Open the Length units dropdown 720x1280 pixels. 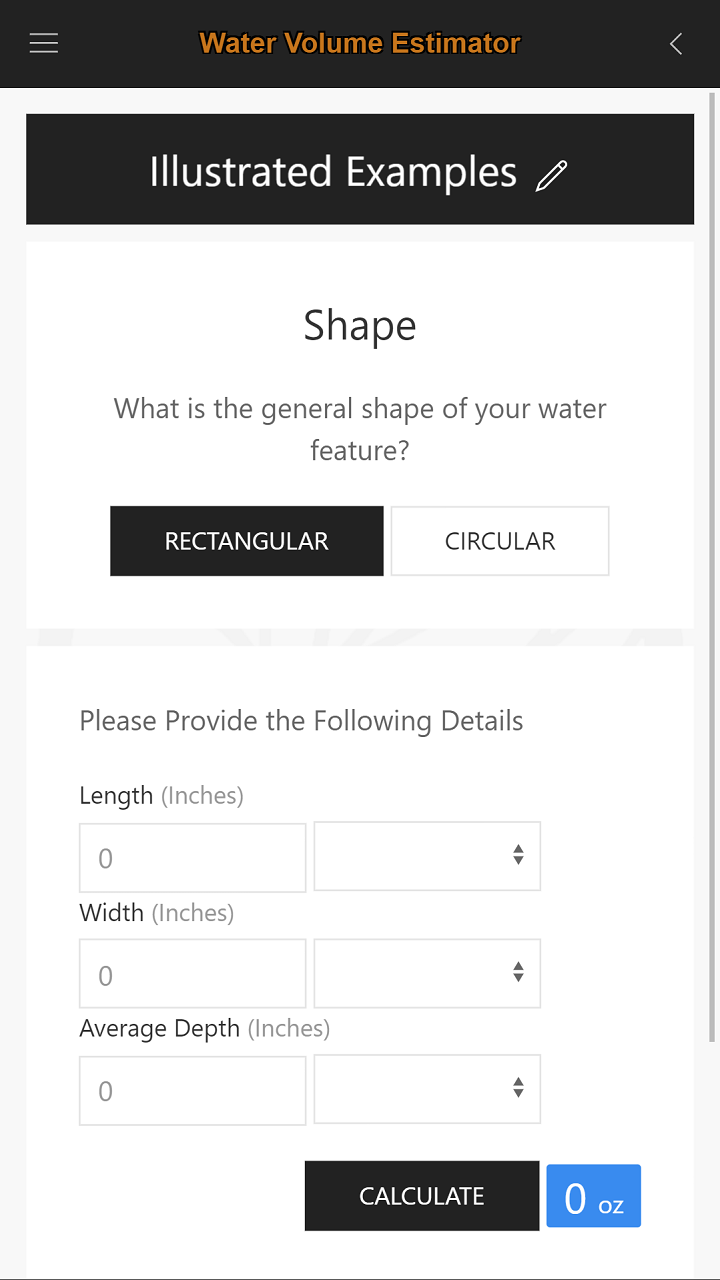[427, 855]
